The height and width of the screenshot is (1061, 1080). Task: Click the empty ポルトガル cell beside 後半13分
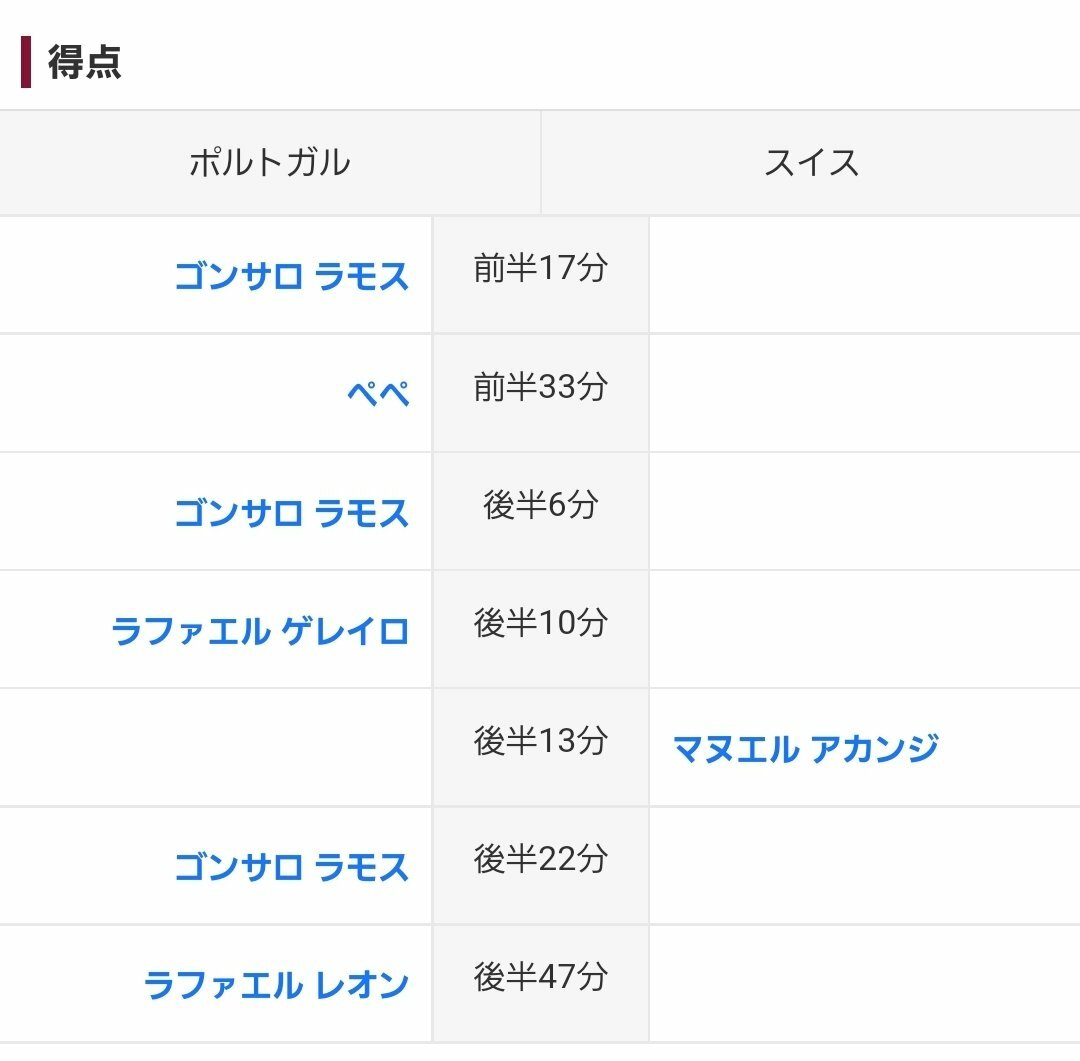coord(216,747)
